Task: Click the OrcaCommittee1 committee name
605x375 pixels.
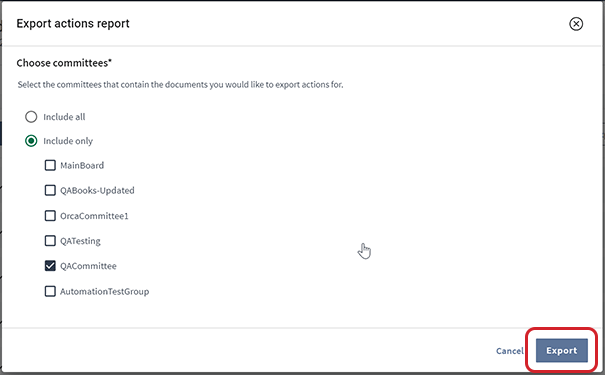Action: tap(94, 216)
